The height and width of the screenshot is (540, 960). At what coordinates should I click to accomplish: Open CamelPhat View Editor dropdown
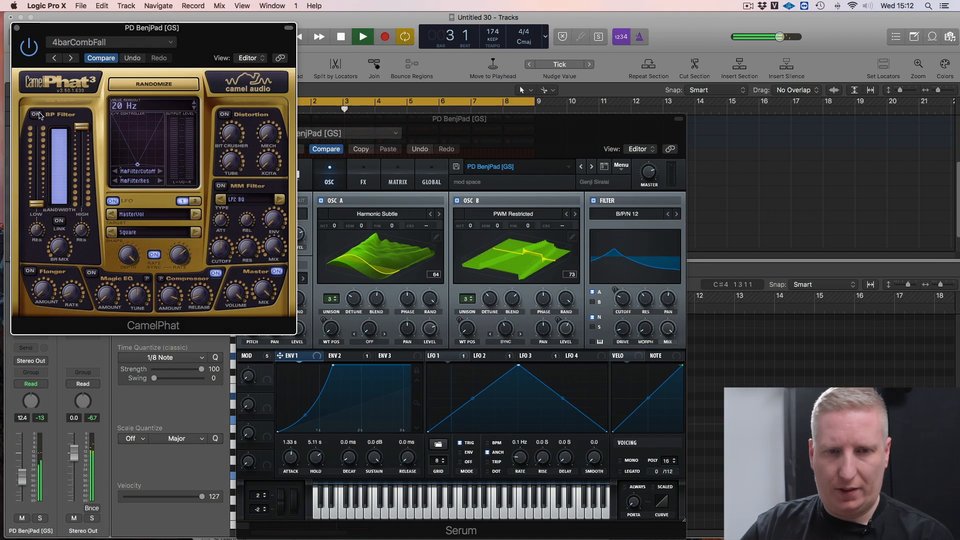coord(251,58)
